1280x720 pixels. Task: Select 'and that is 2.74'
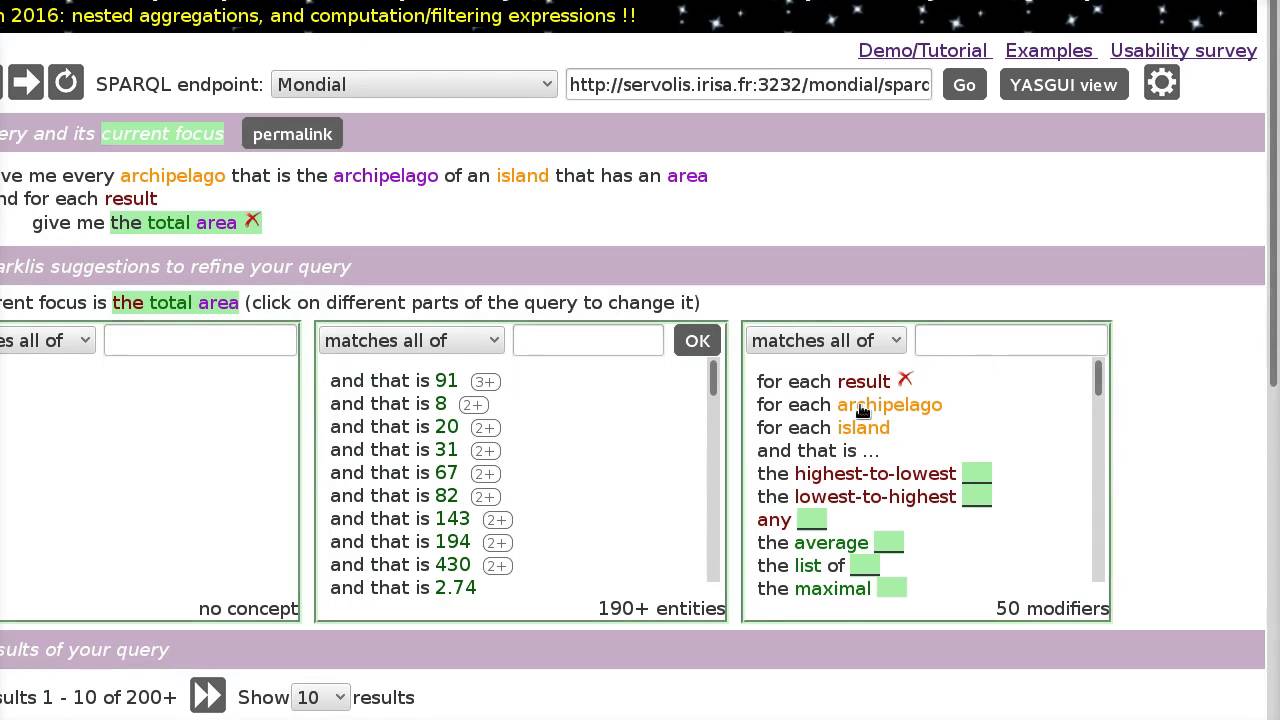[x=403, y=588]
